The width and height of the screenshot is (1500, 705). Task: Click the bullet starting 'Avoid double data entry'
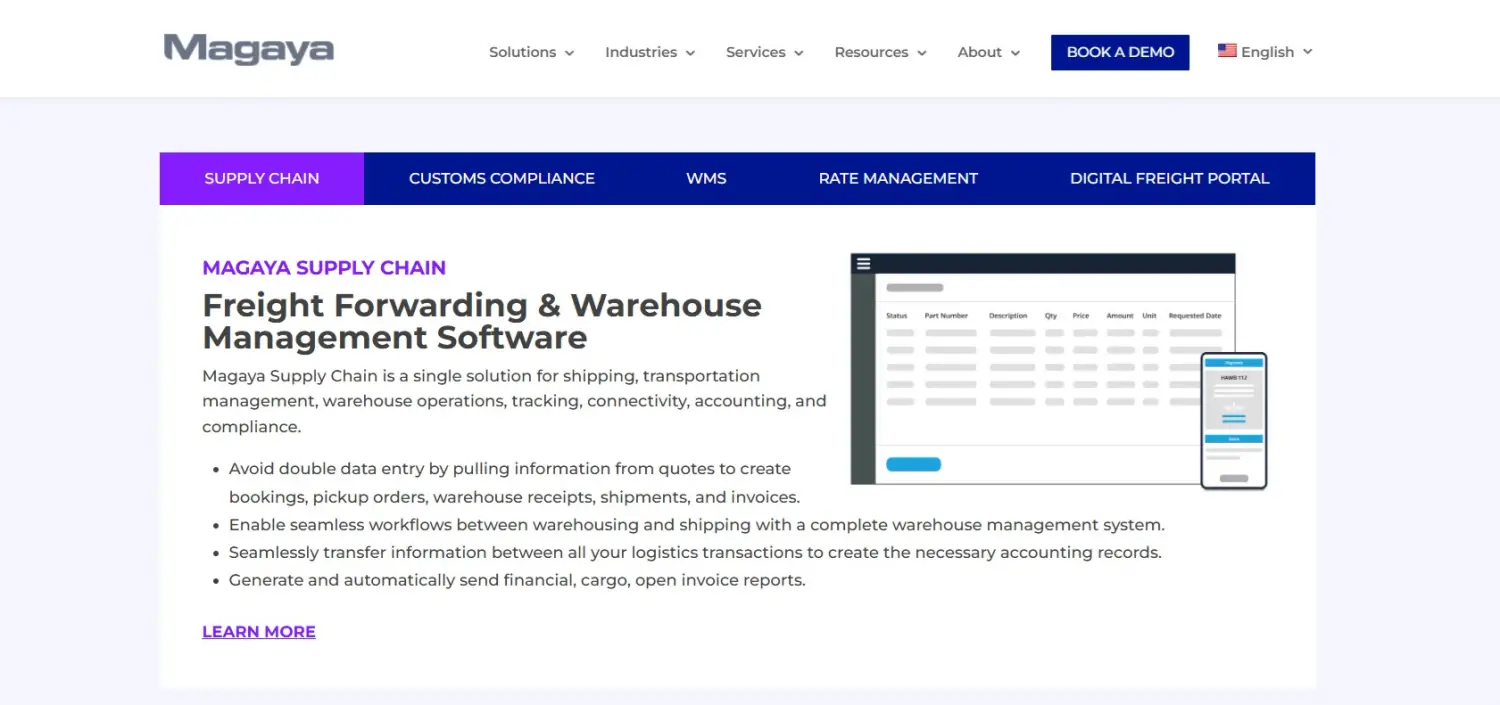(x=514, y=483)
